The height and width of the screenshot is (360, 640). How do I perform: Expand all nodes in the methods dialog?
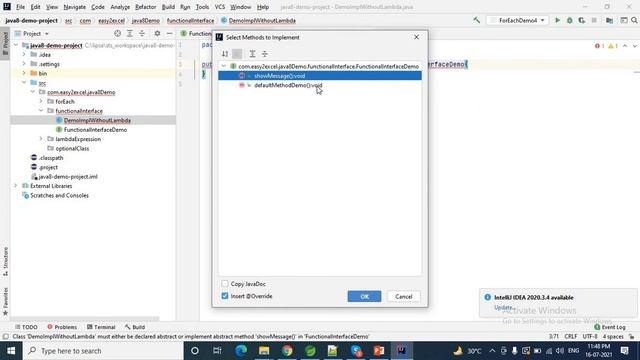tap(252, 54)
